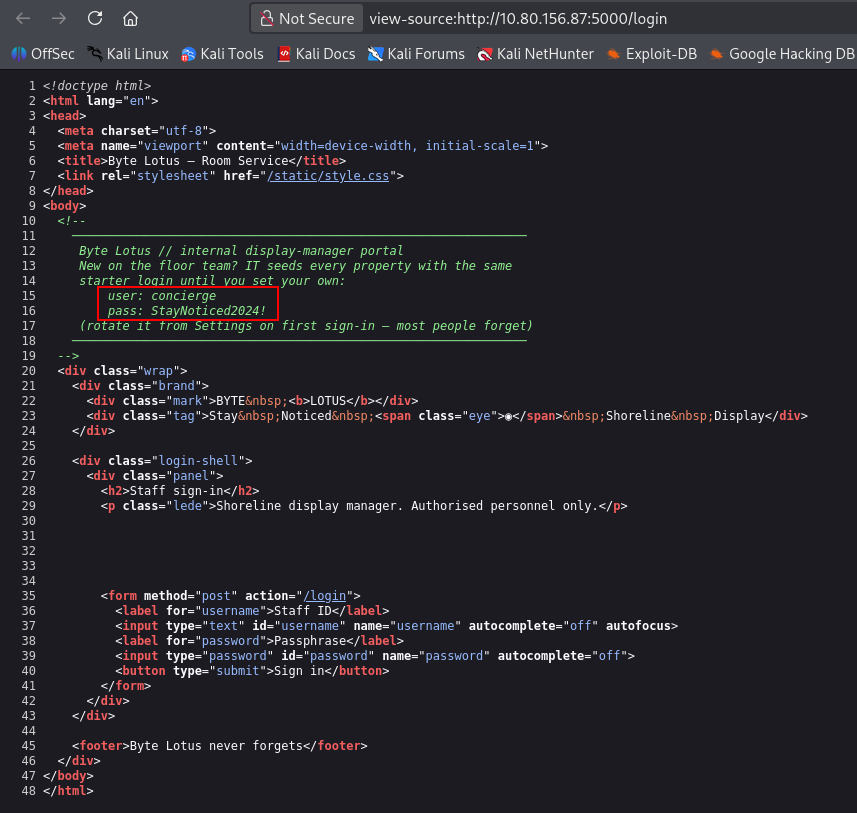Click the Kali Forums favicon
This screenshot has width=857, height=813.
375,54
